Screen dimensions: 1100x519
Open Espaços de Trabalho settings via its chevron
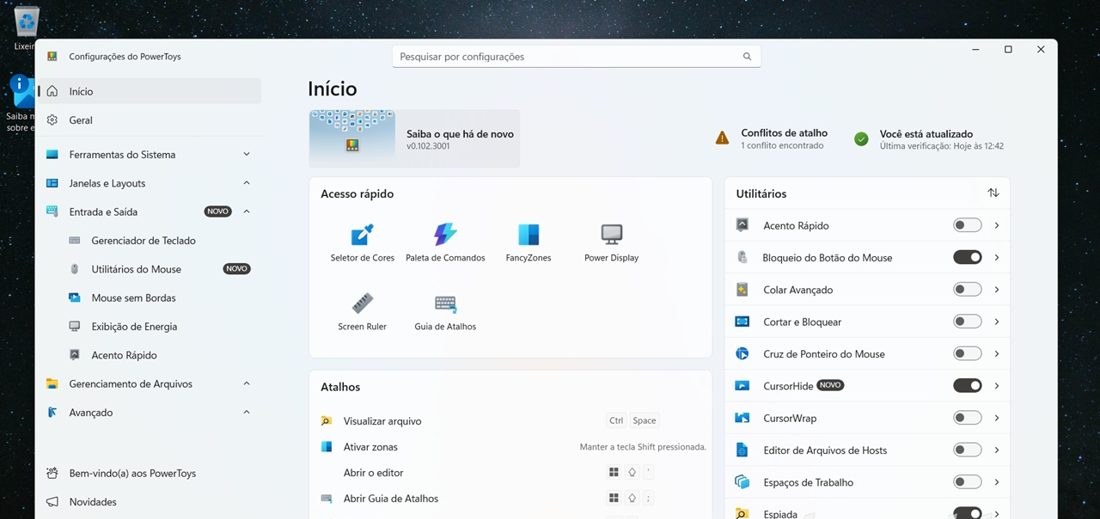[x=997, y=482]
